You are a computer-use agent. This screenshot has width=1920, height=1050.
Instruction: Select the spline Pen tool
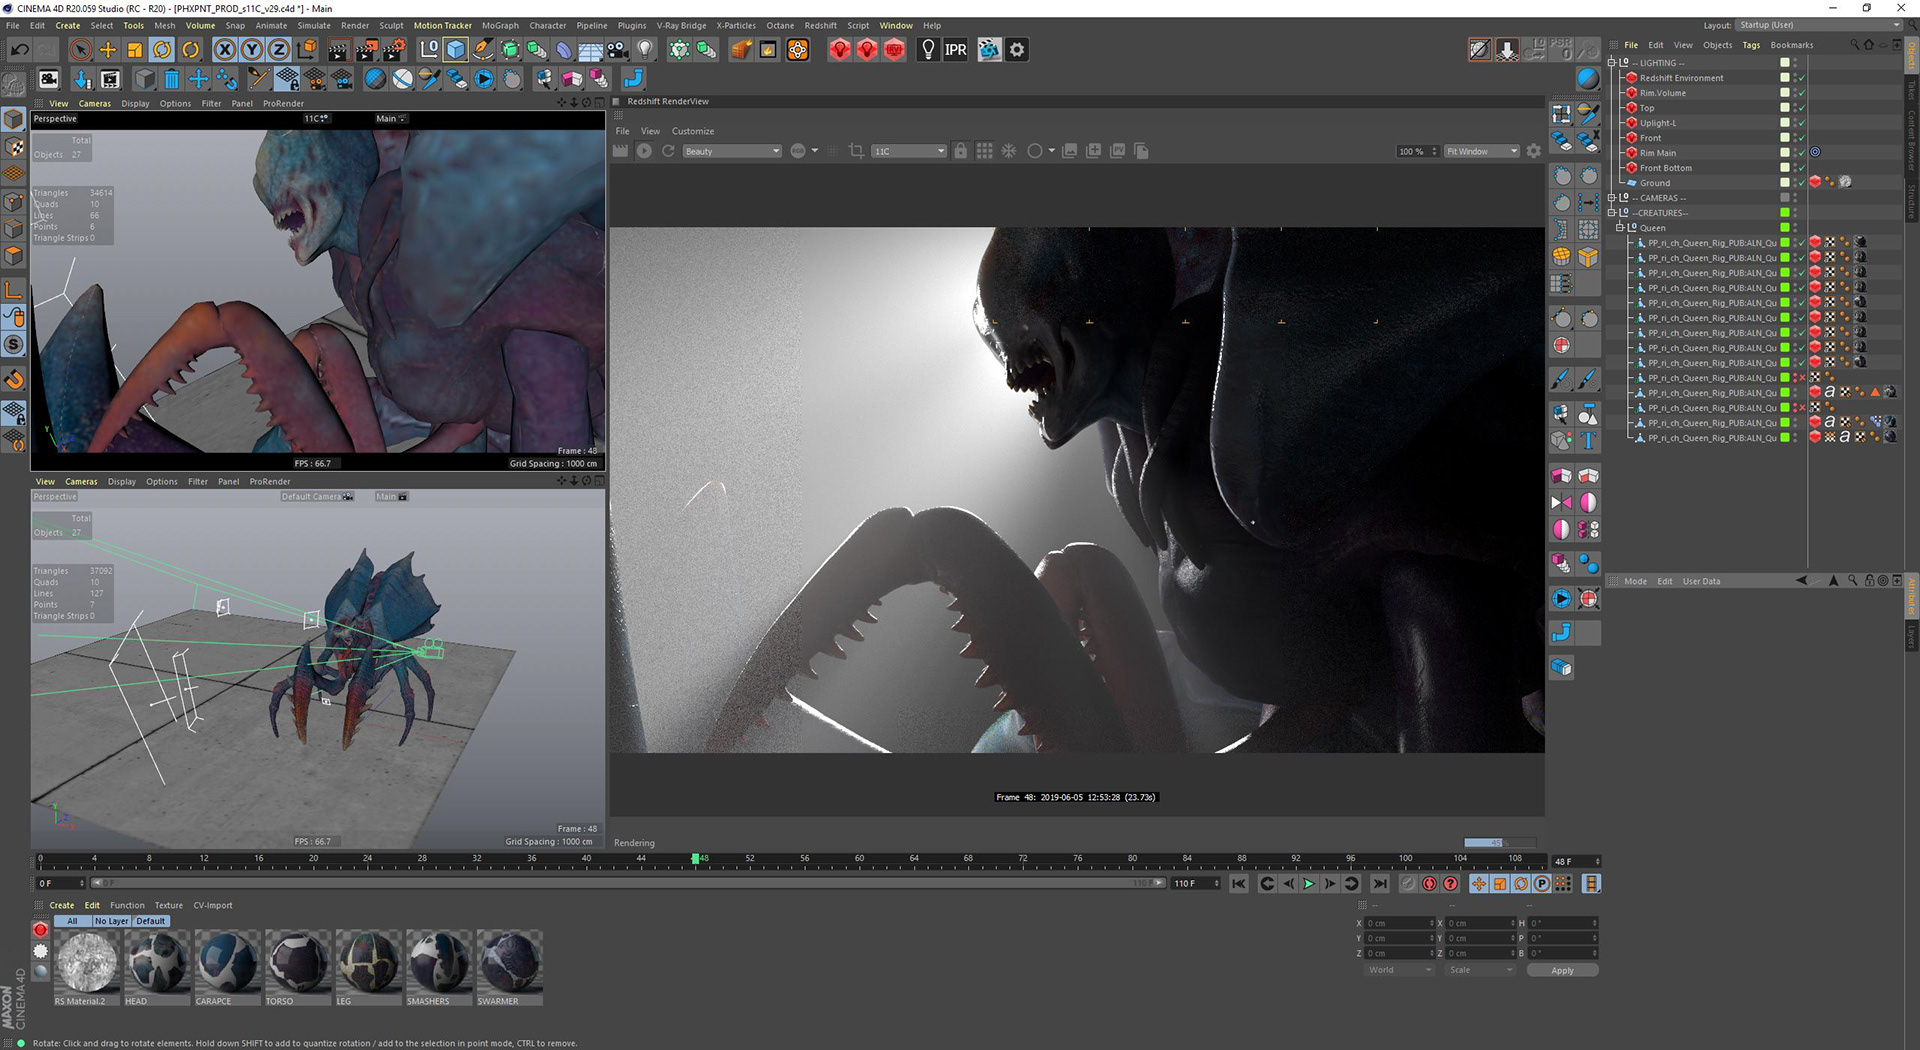click(x=483, y=50)
